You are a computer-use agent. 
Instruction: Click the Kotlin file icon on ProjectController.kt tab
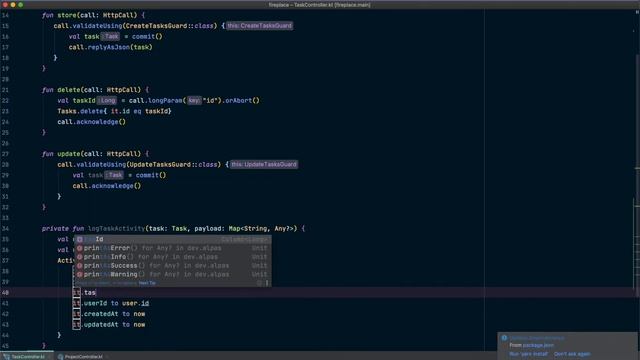click(x=60, y=357)
